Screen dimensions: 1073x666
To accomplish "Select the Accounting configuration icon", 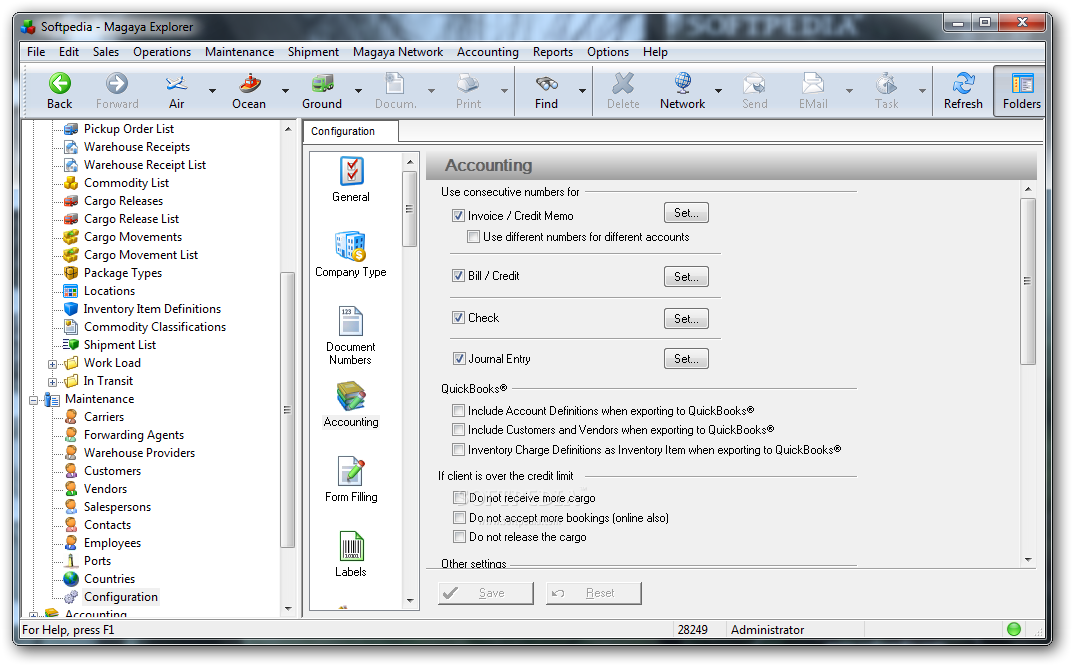I will (x=351, y=396).
